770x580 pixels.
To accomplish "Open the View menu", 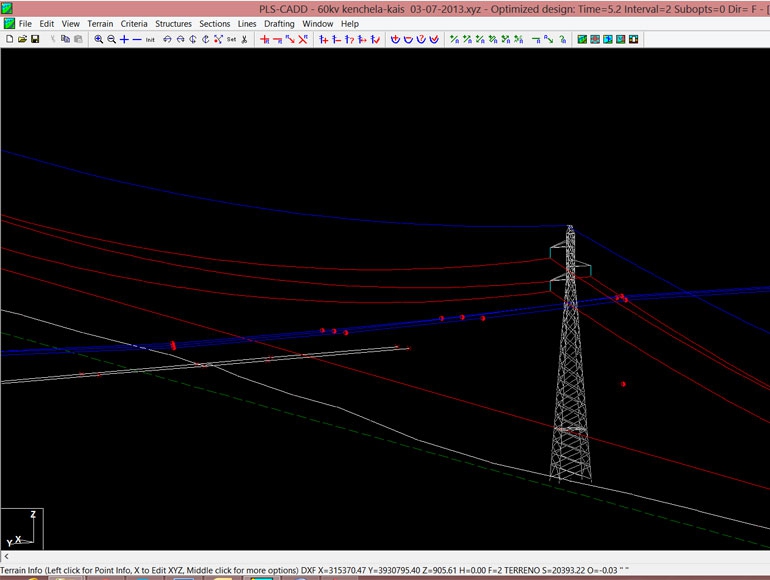I will [71, 24].
